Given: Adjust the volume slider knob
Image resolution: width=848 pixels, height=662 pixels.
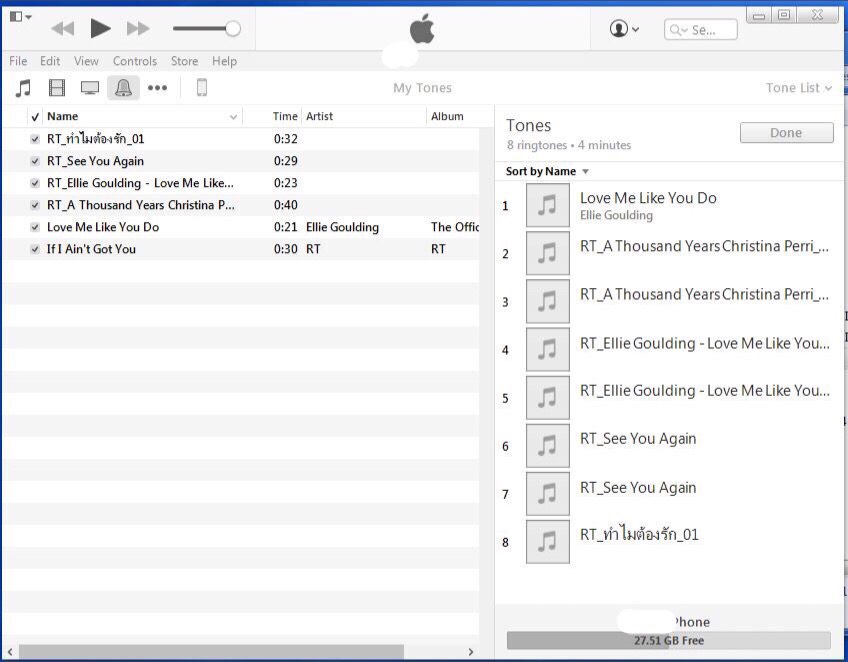Looking at the screenshot, I should 233,29.
